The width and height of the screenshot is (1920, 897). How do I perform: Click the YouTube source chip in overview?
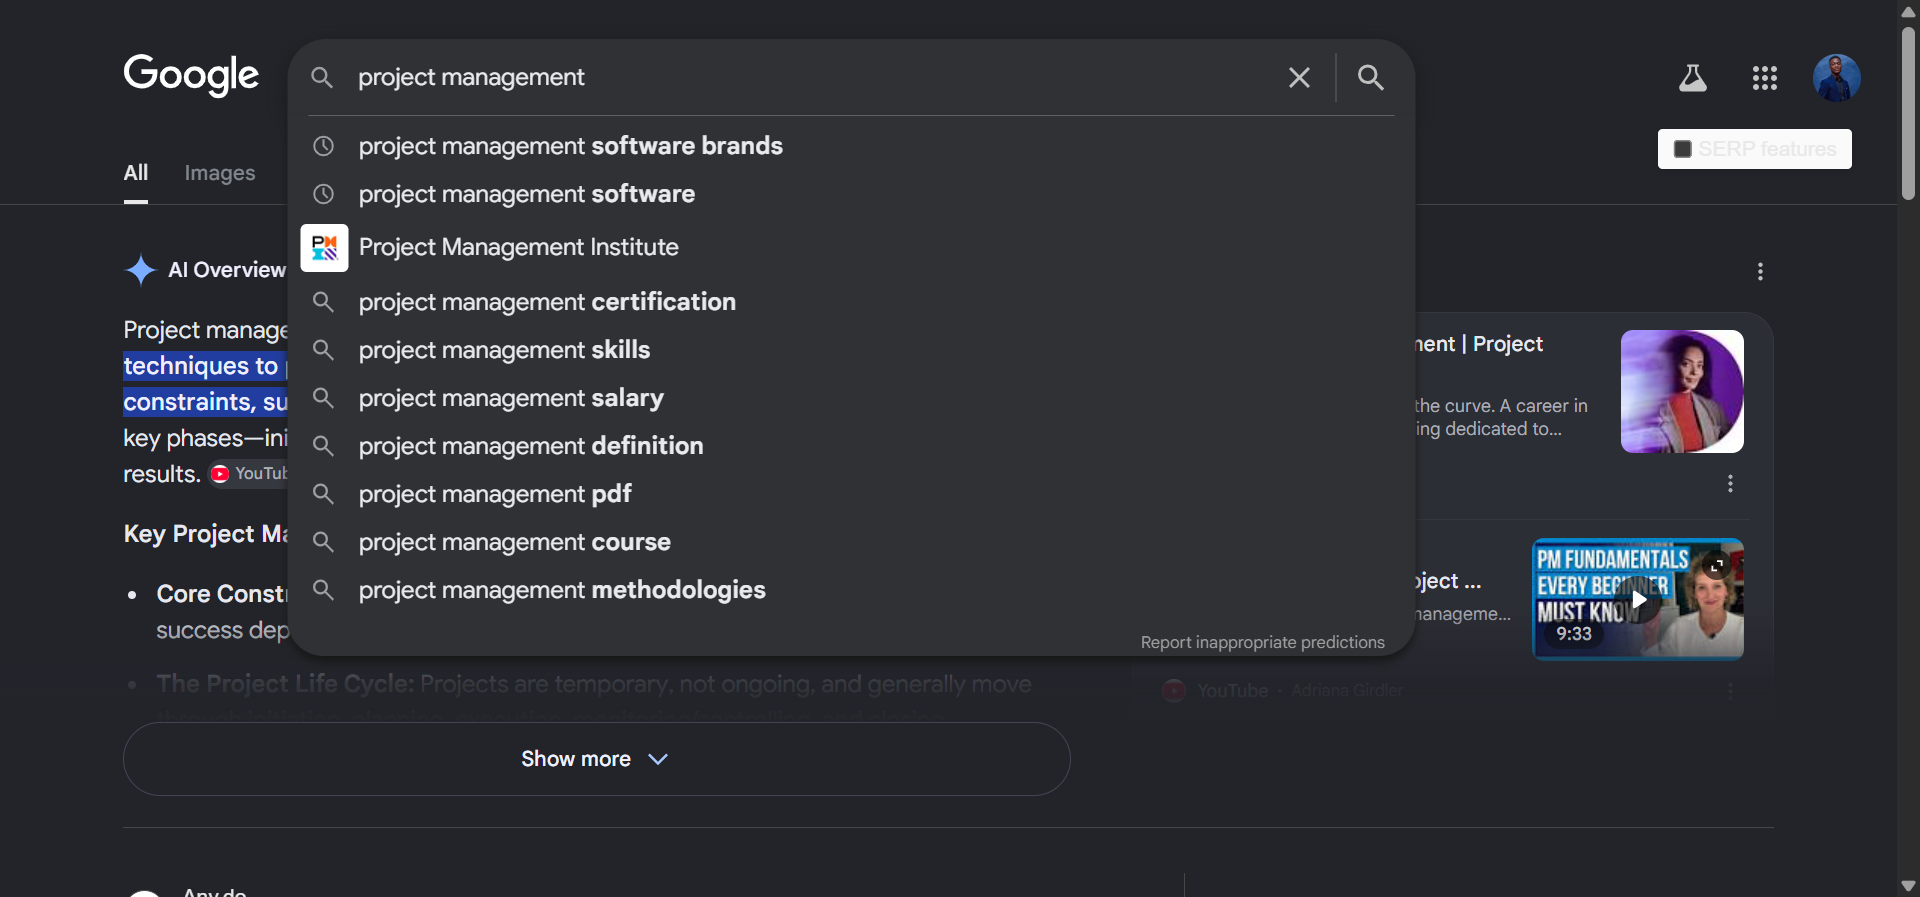250,474
